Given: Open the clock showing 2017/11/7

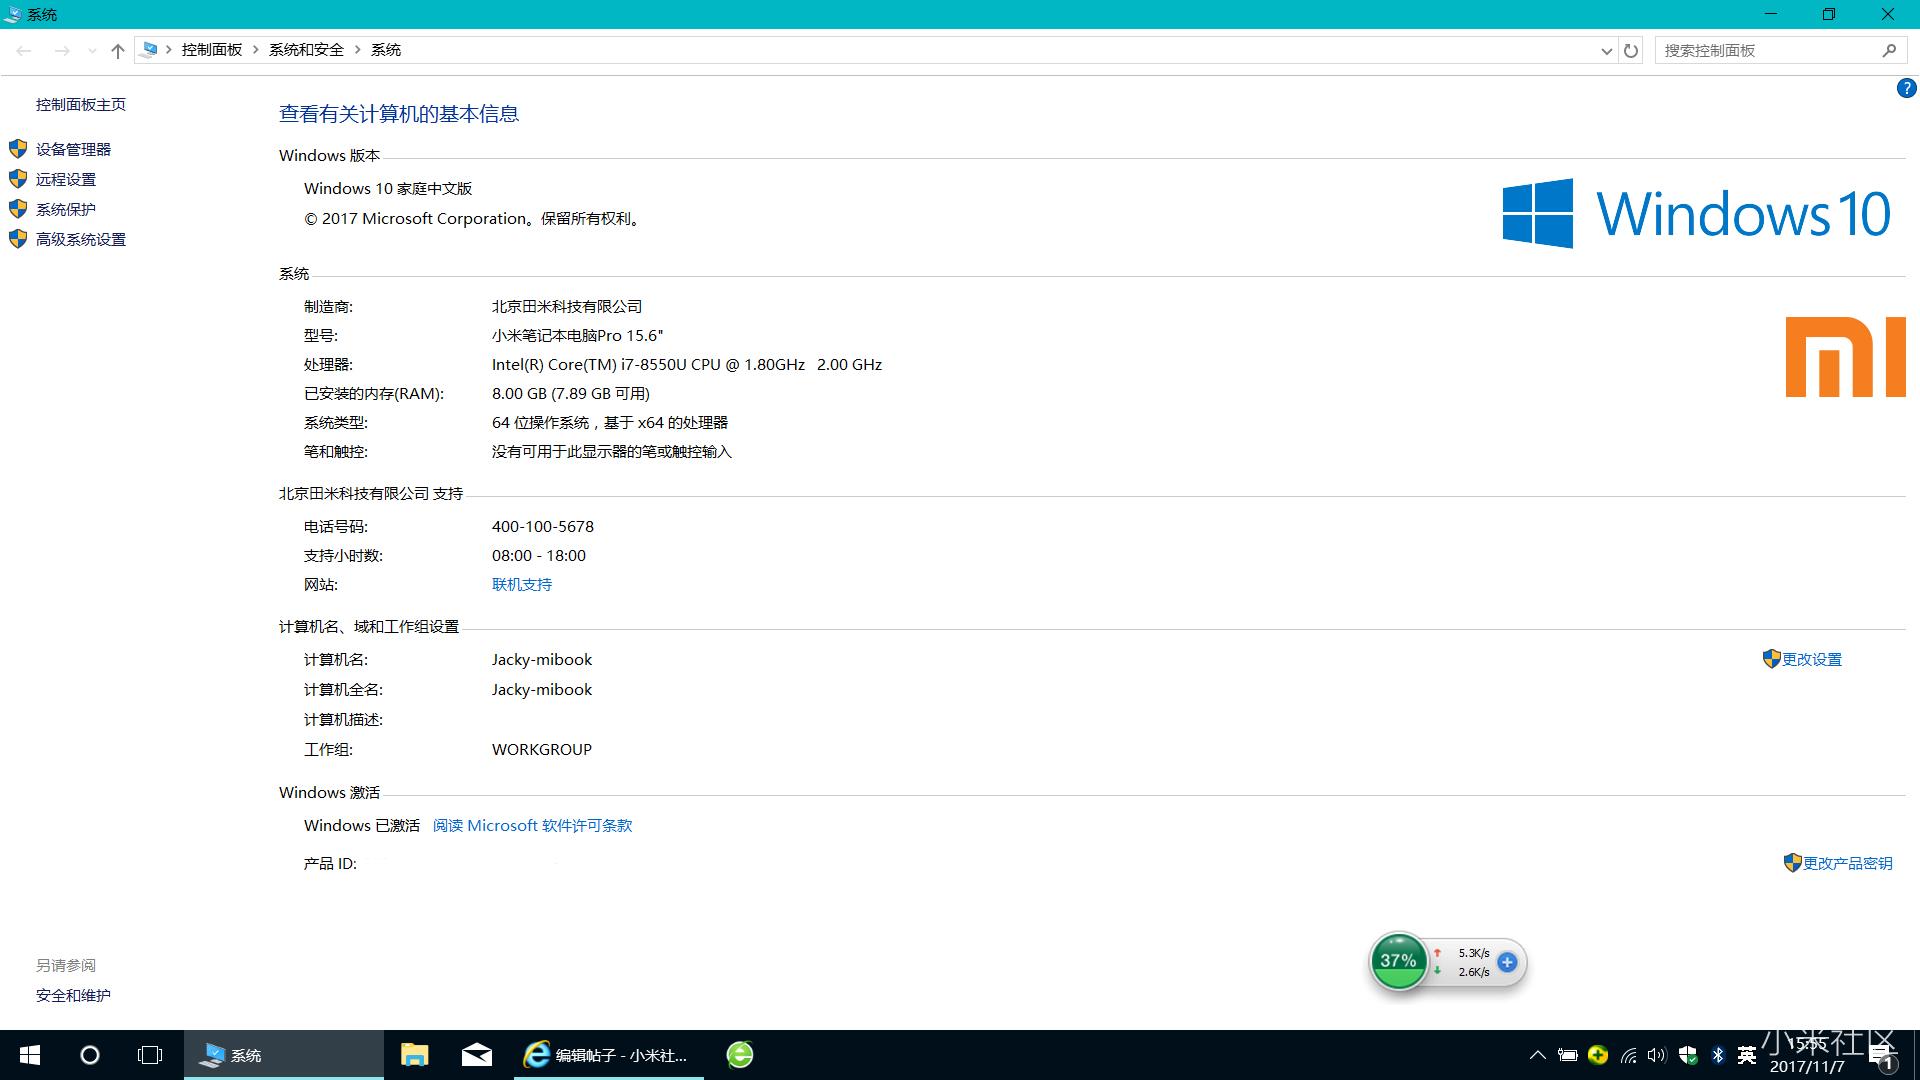Looking at the screenshot, I should pyautogui.click(x=1807, y=1055).
